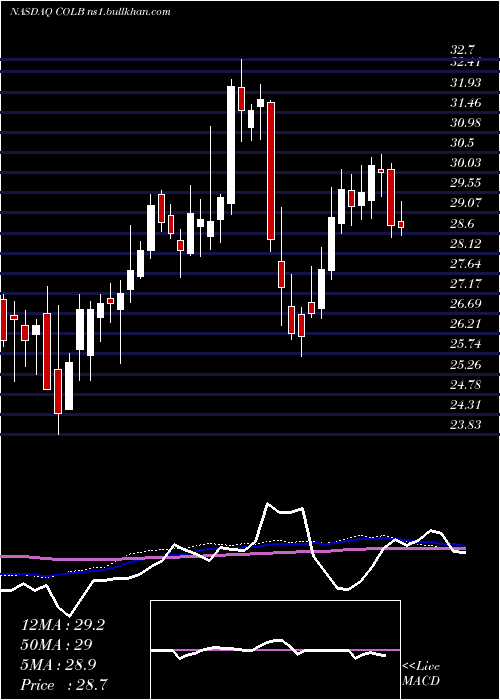Click the 31.46 price level label
The width and height of the screenshot is (500, 700).
(466, 103)
